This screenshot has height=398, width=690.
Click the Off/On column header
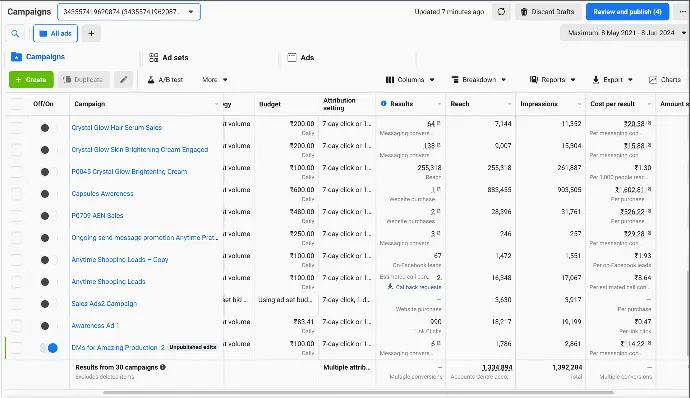(43, 104)
